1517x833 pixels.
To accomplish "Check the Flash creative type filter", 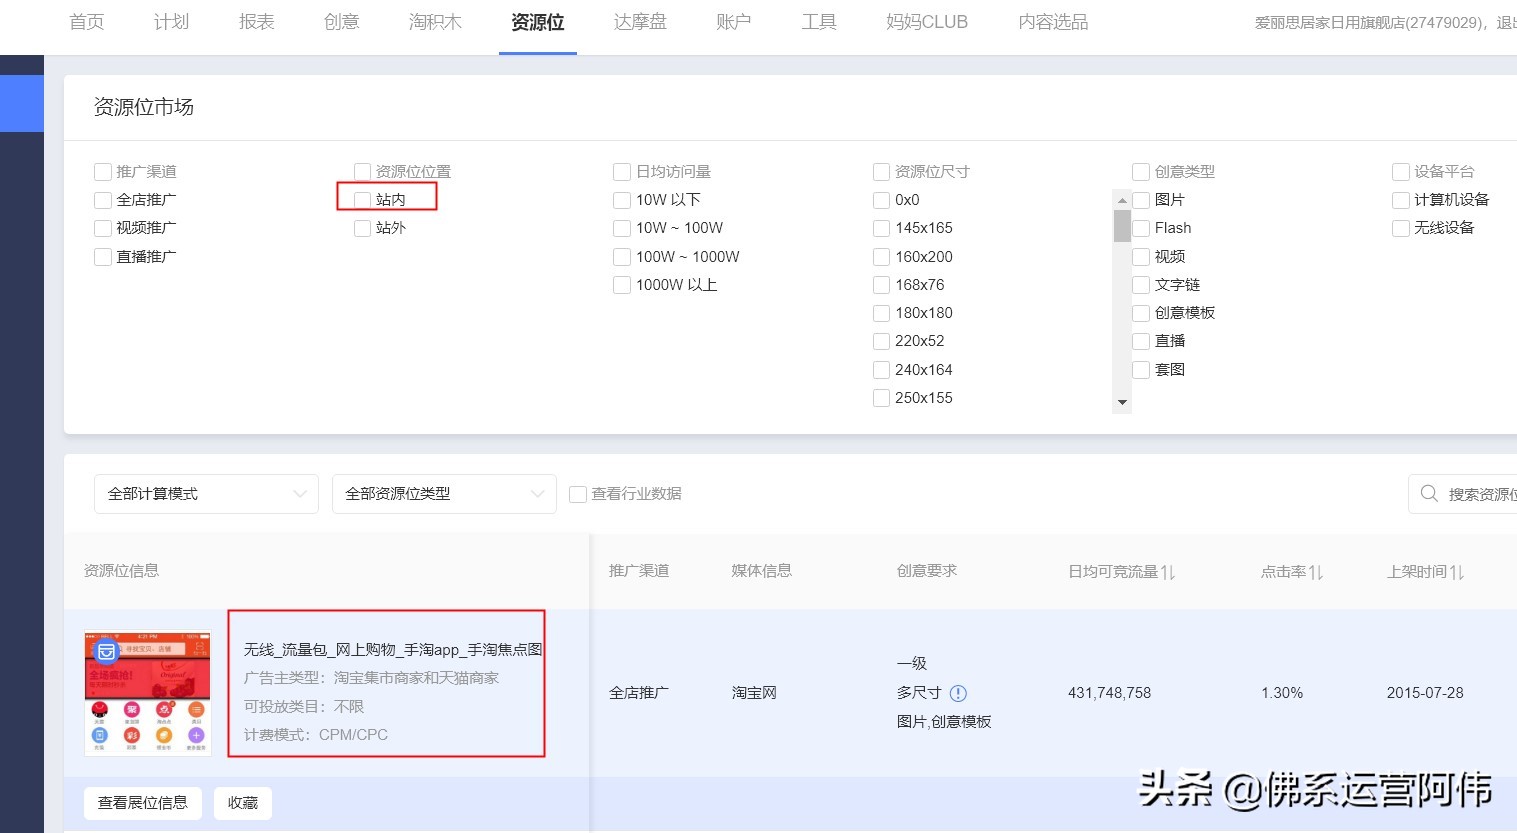I will coord(1140,228).
